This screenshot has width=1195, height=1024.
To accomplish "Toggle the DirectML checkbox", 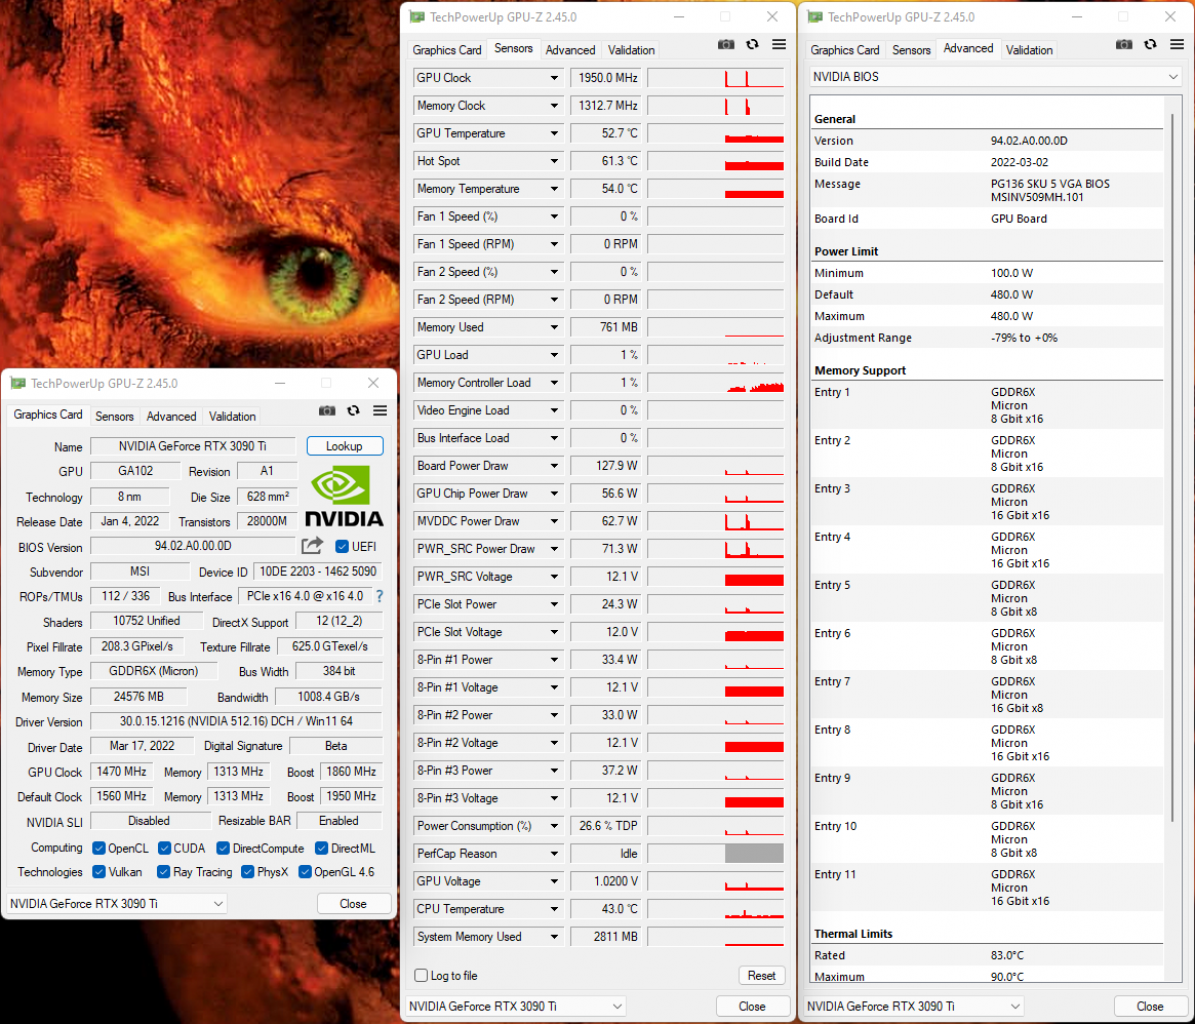I will point(322,848).
